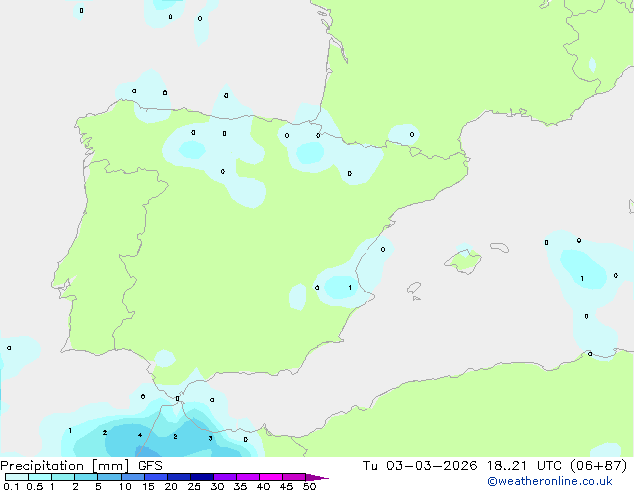This screenshot has height=490, width=634.
Task: Select the 2–5 mm legend color swatch
Action: 86,477
